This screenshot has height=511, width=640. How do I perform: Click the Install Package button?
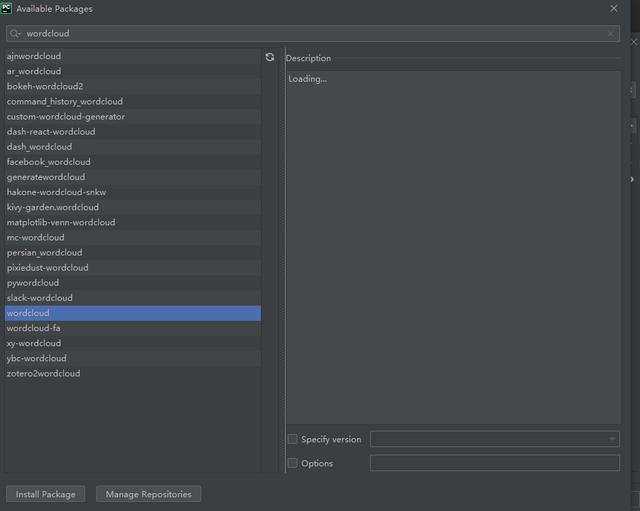(46, 494)
